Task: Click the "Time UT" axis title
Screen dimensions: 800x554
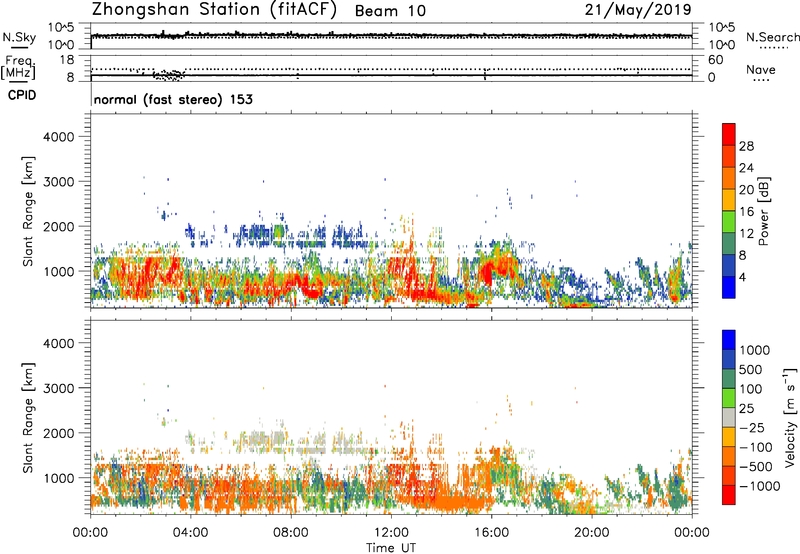Action: (391, 548)
